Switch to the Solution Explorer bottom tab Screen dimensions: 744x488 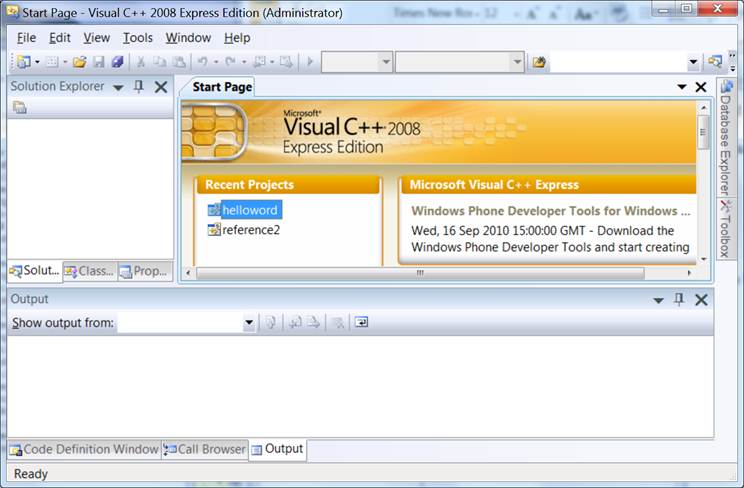click(x=35, y=271)
